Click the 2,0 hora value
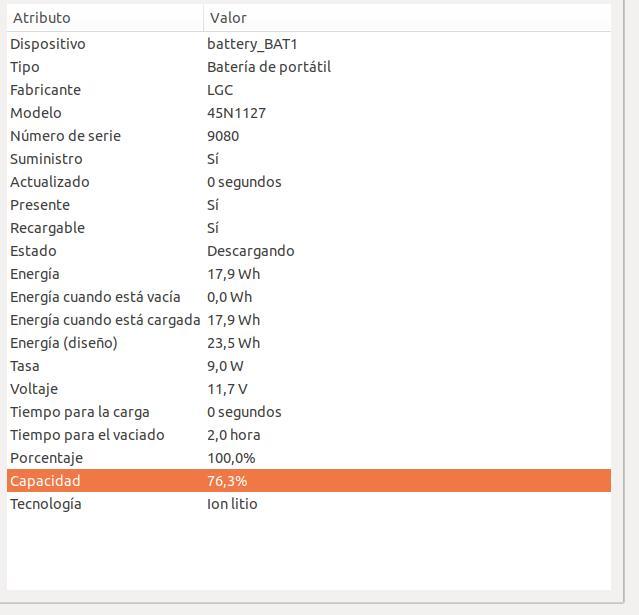This screenshot has height=615, width=639. coord(234,435)
